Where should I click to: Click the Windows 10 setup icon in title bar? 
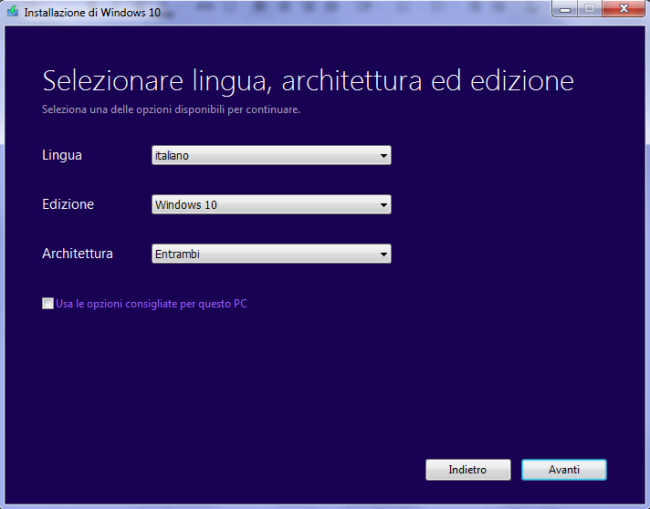pyautogui.click(x=12, y=12)
